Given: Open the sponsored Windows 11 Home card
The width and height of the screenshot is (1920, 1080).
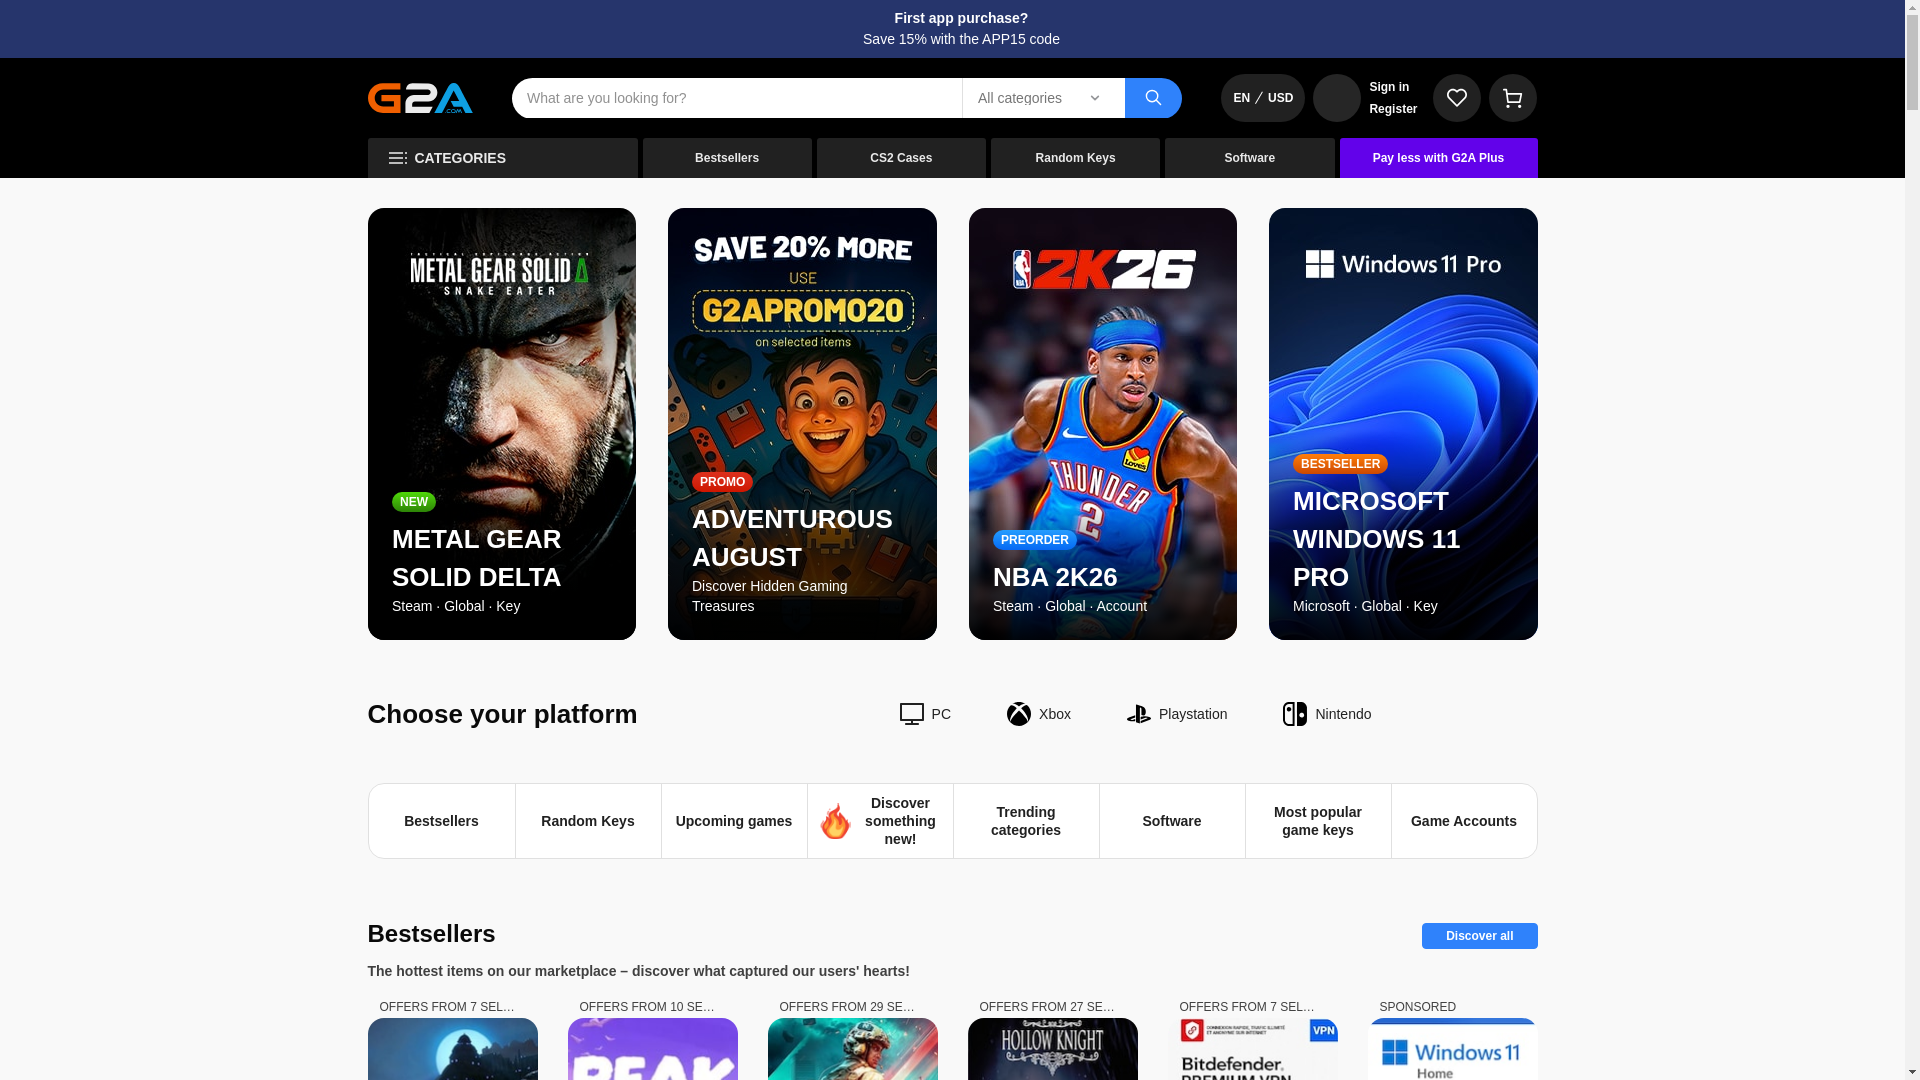Looking at the screenshot, I should (x=1453, y=1049).
